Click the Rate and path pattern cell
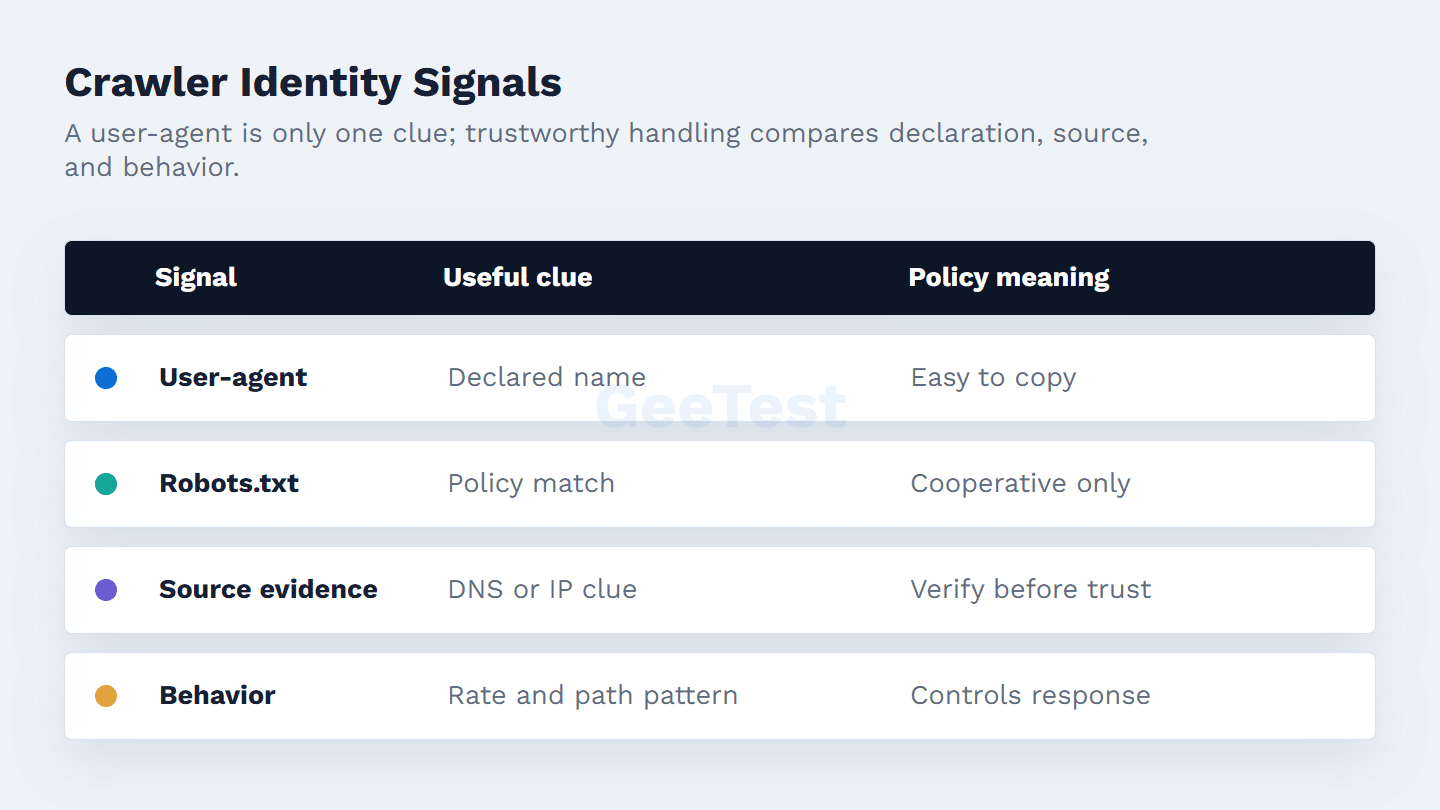 click(x=593, y=696)
